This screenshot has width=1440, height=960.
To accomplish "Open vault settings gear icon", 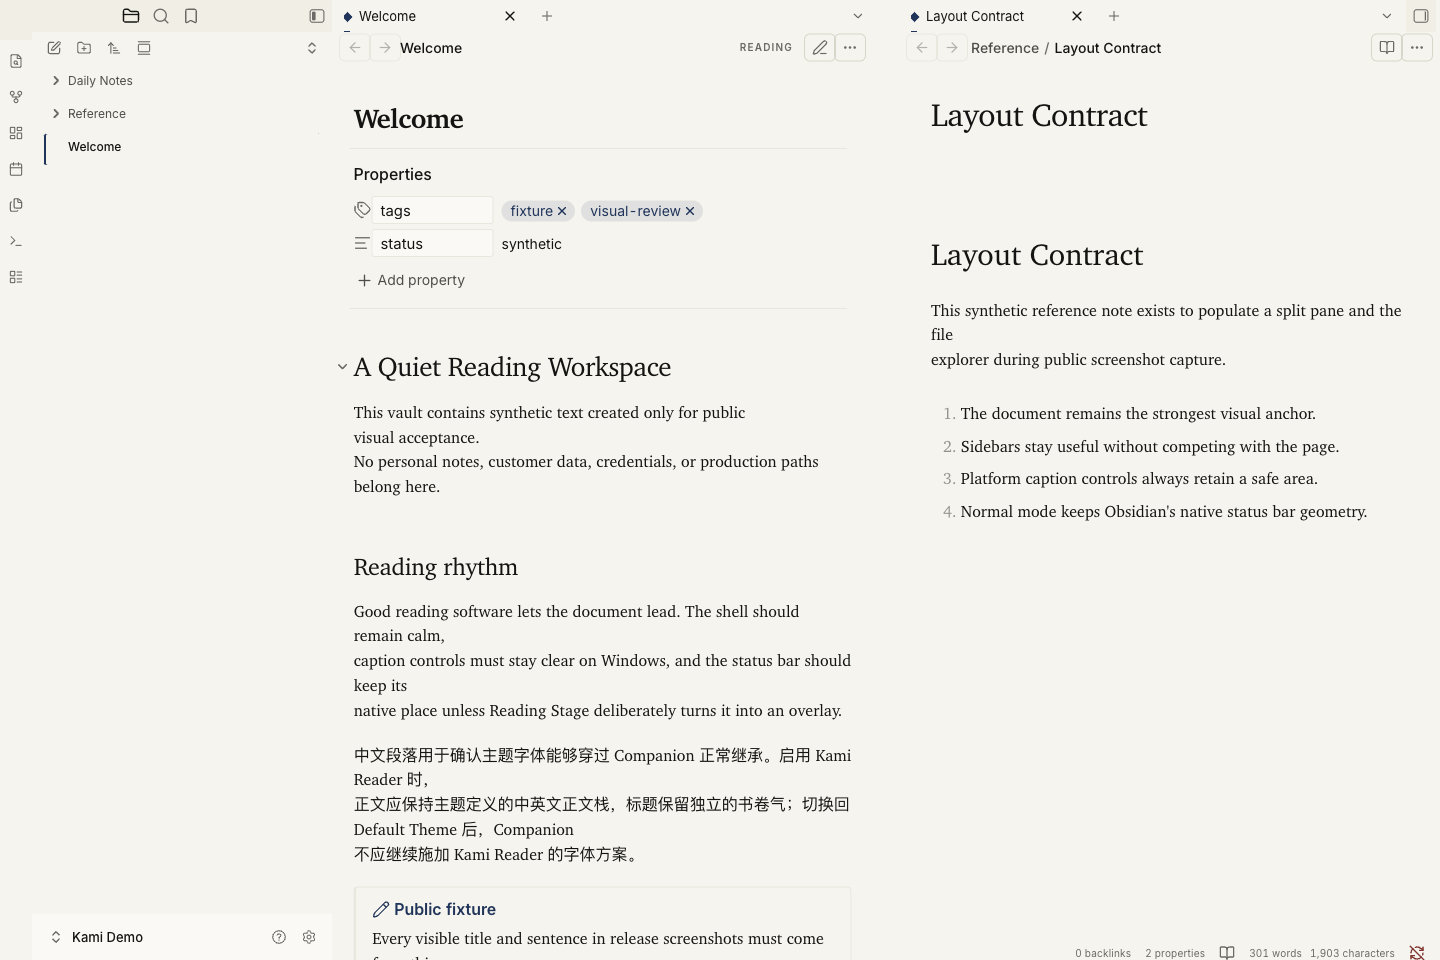I will [309, 937].
